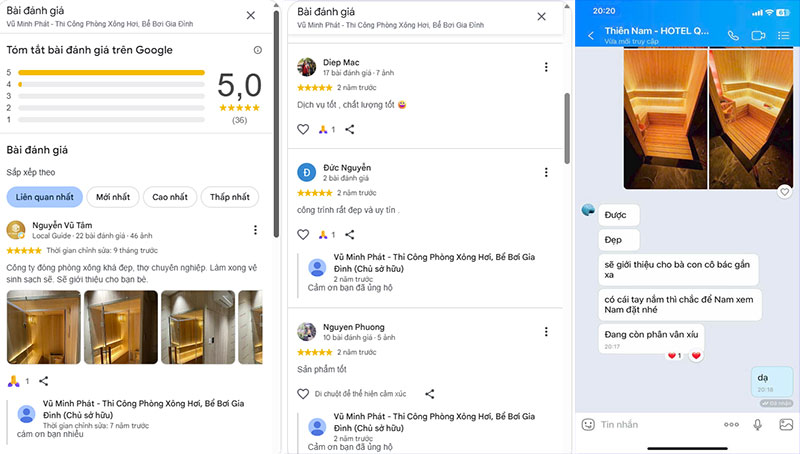800x454 pixels.
Task: Open more options dots in chat bar
Action: pos(731,424)
